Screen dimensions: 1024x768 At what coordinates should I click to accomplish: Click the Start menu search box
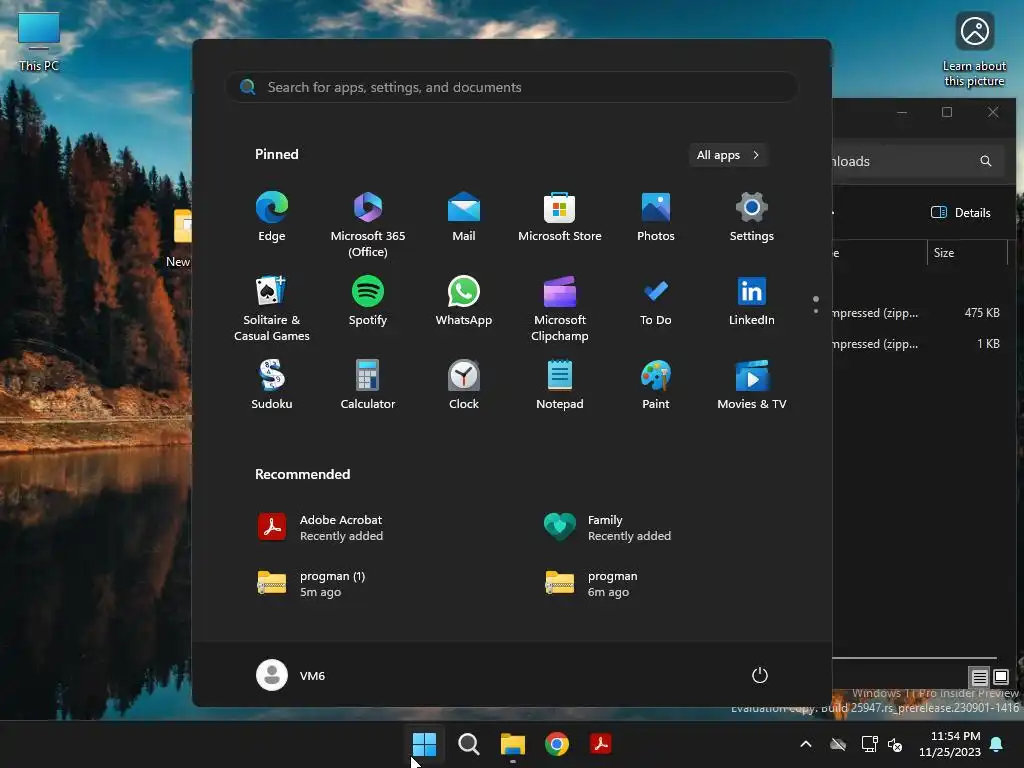(x=512, y=87)
